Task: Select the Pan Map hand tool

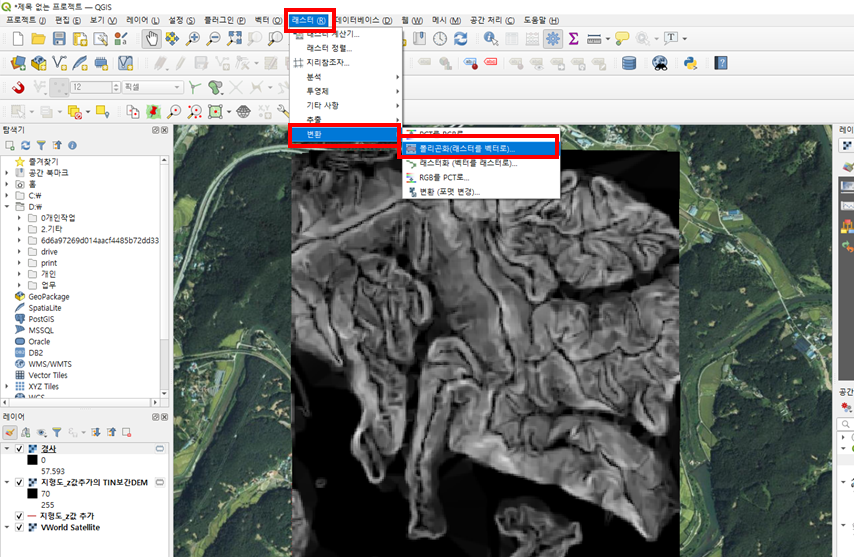Action: [151, 39]
